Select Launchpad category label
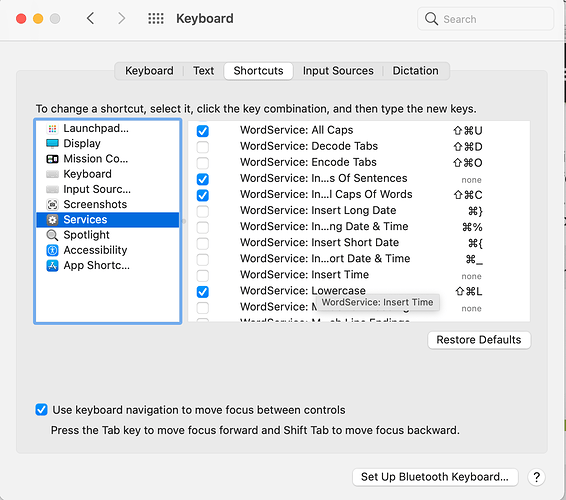 tap(96, 129)
